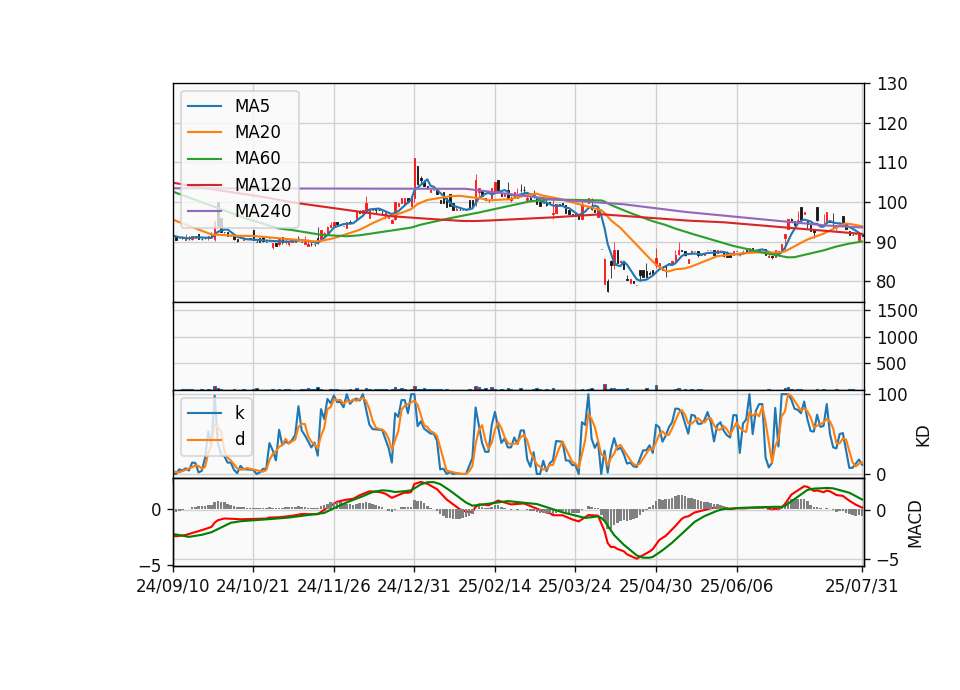Screen dimensions: 960x690
Task: Click the d legend entry in KD panel
Action: [240, 439]
